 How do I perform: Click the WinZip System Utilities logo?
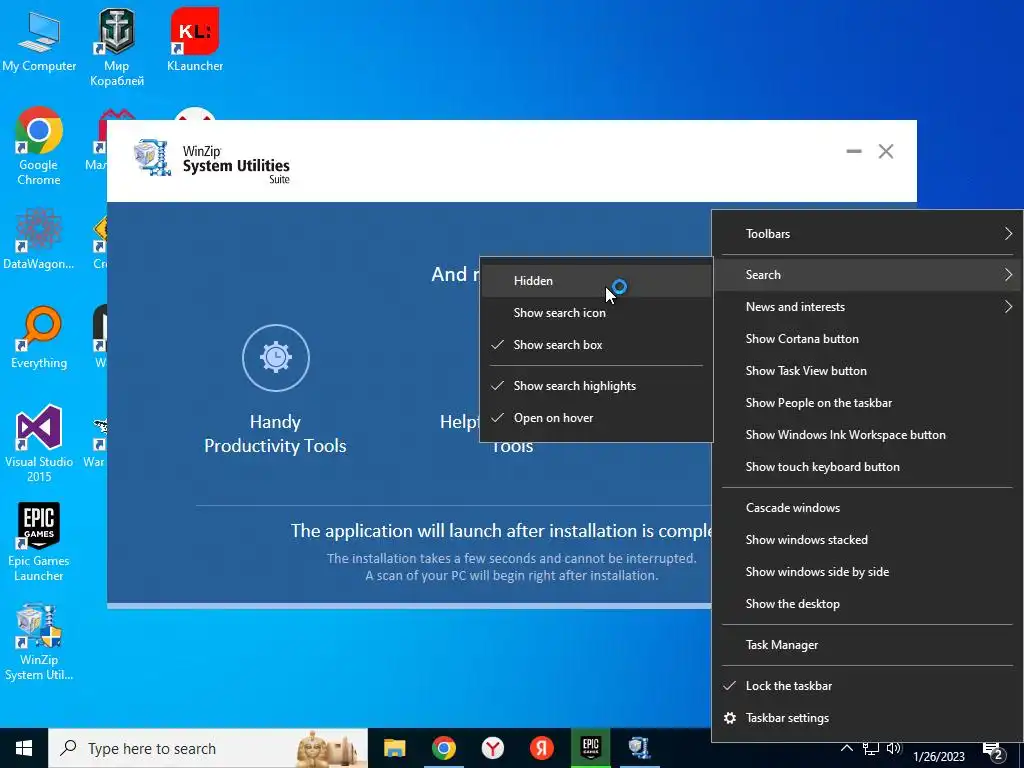pyautogui.click(x=212, y=161)
